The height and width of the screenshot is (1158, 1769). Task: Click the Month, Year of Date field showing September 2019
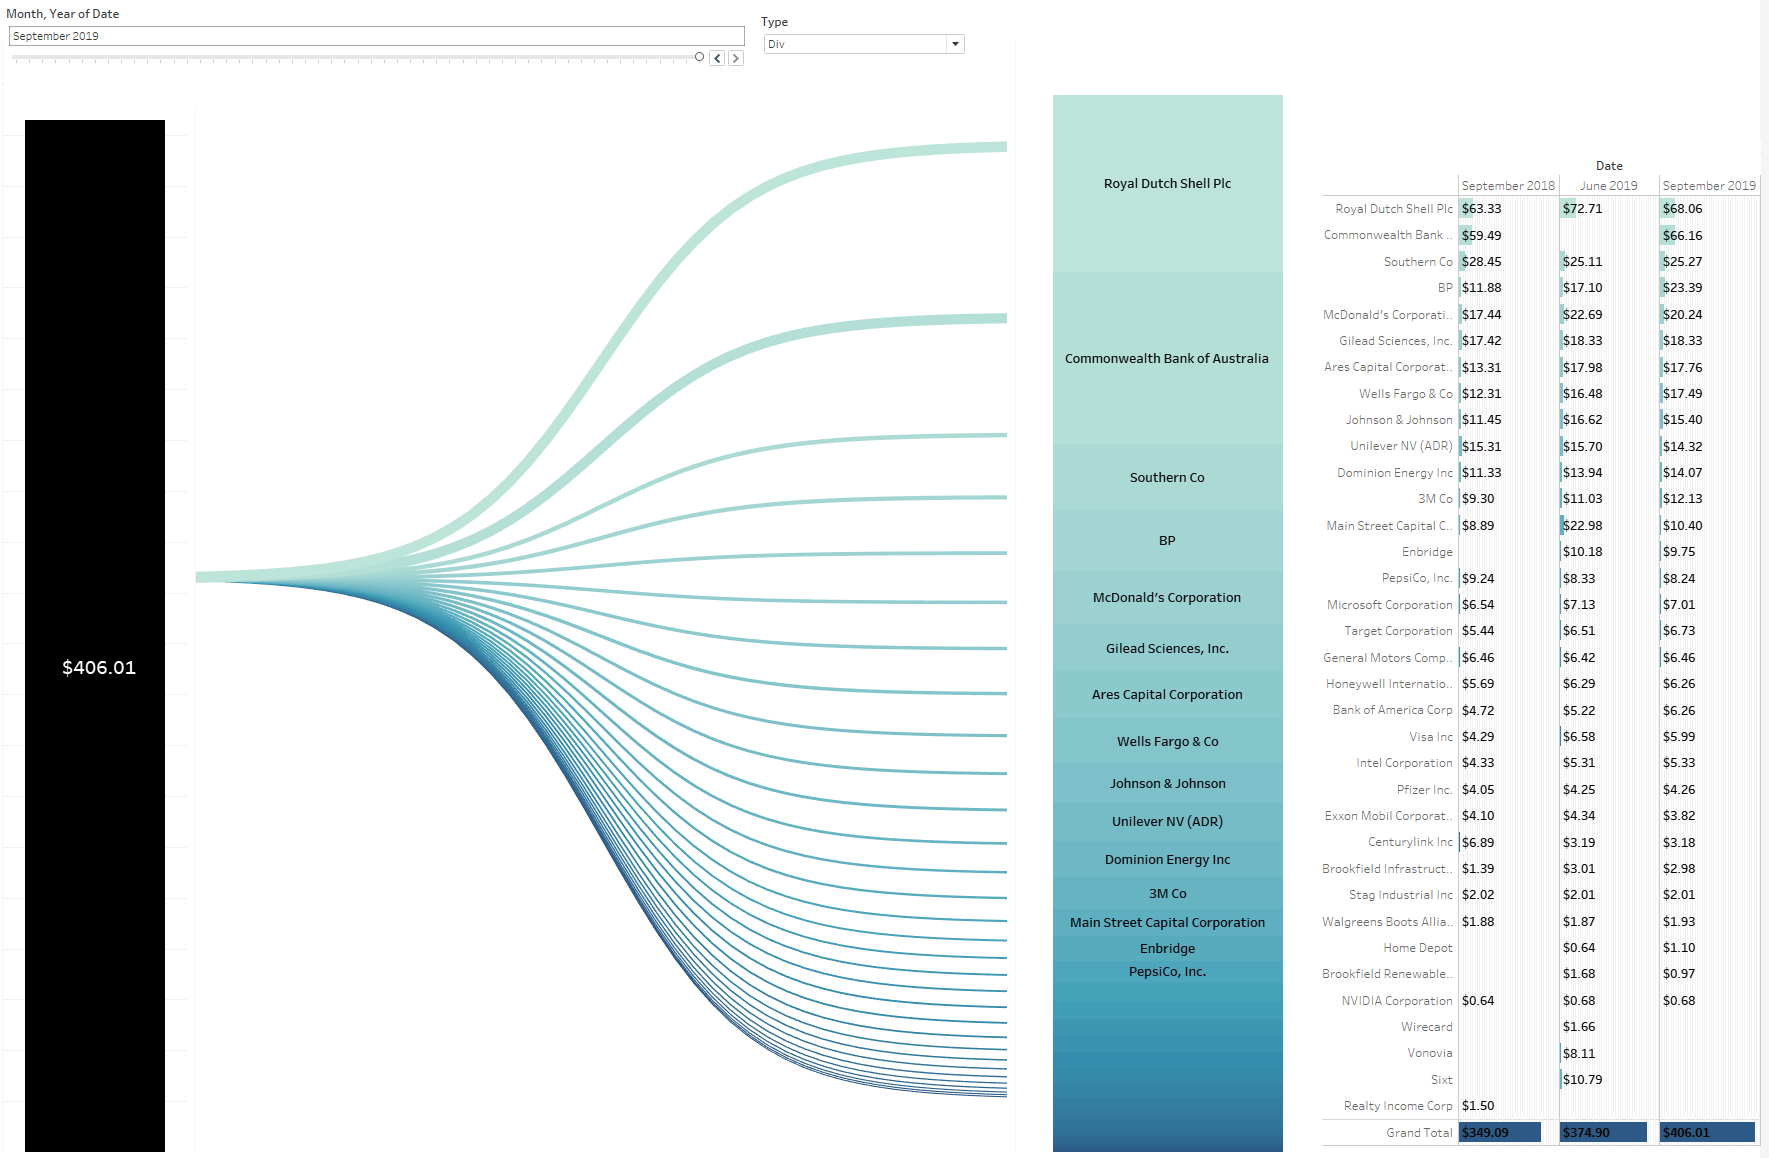pos(377,36)
